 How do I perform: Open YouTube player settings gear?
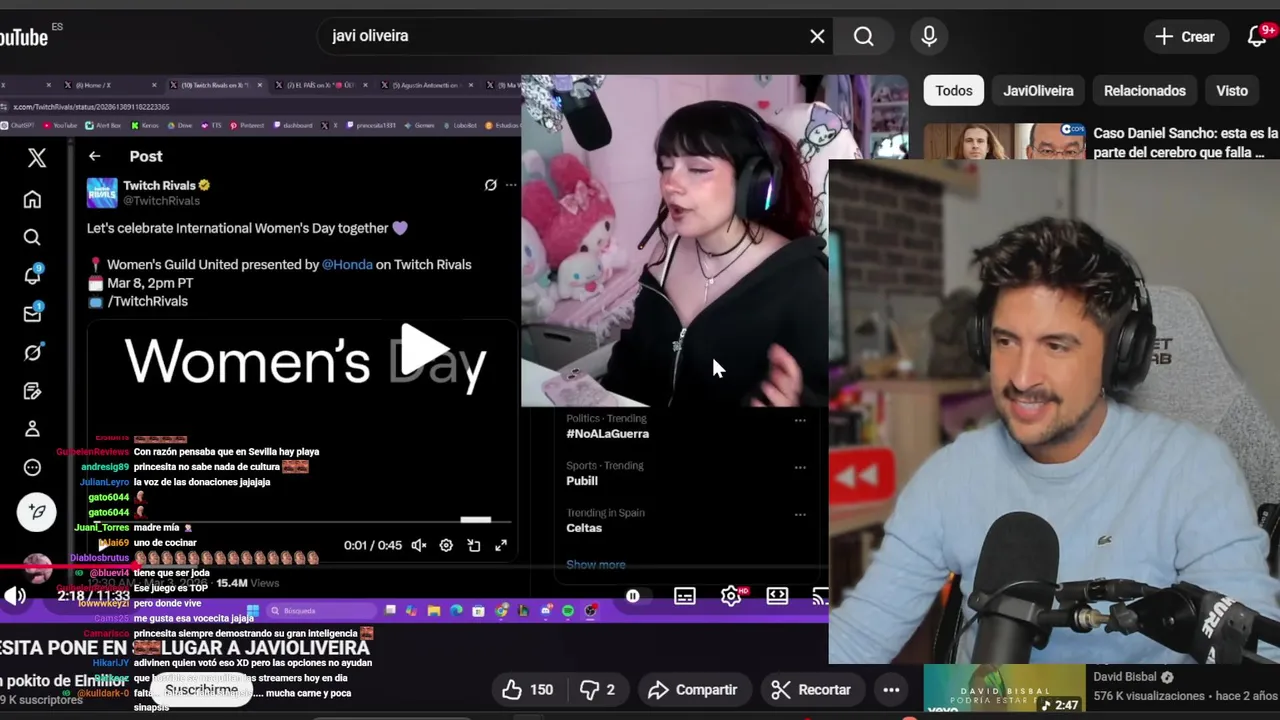coord(731,596)
